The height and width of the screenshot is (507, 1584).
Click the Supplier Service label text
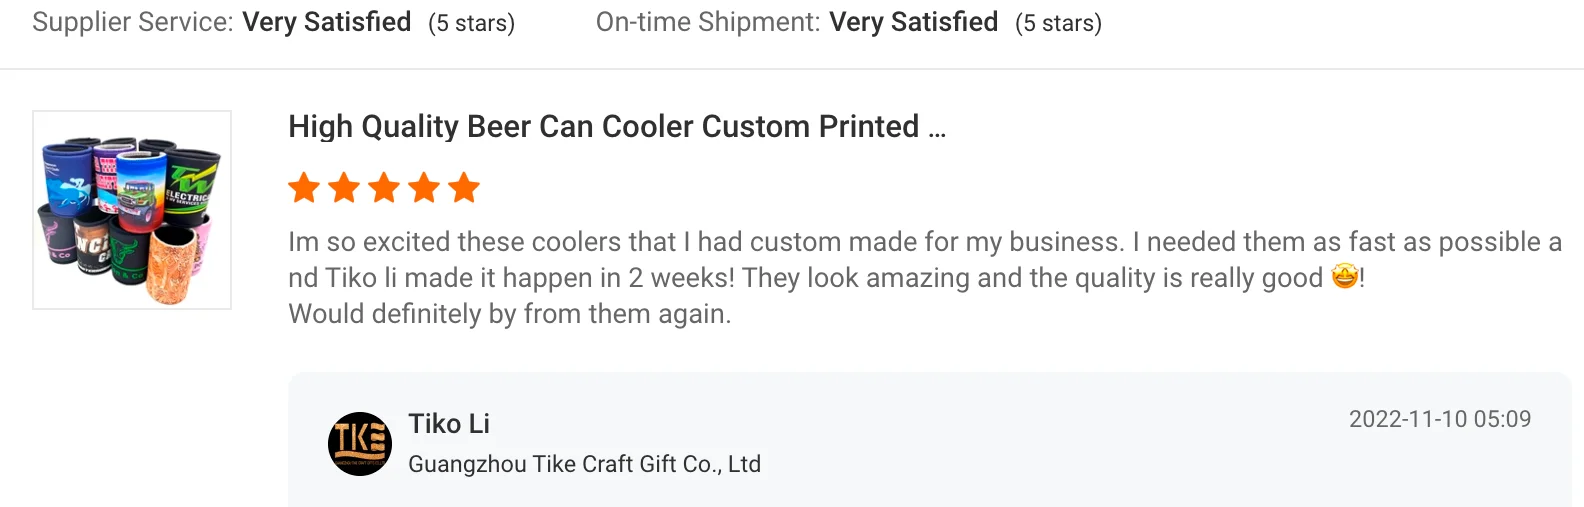click(133, 22)
